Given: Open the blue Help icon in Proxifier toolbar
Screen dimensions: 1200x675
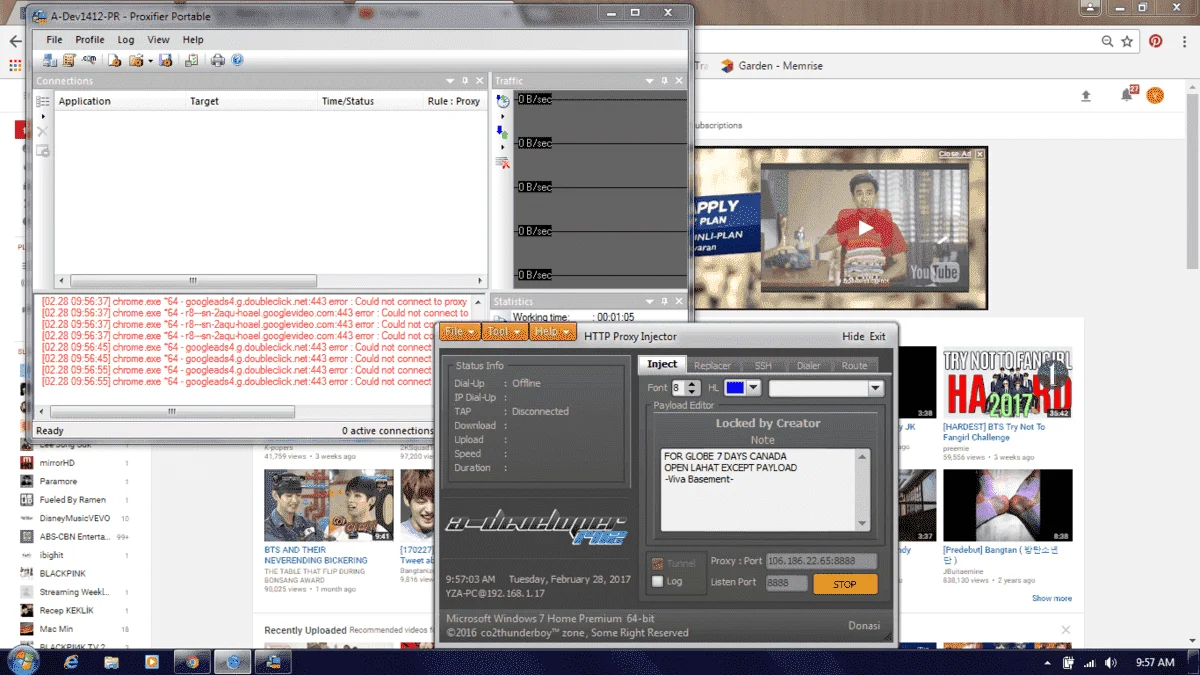Looking at the screenshot, I should tap(237, 60).
